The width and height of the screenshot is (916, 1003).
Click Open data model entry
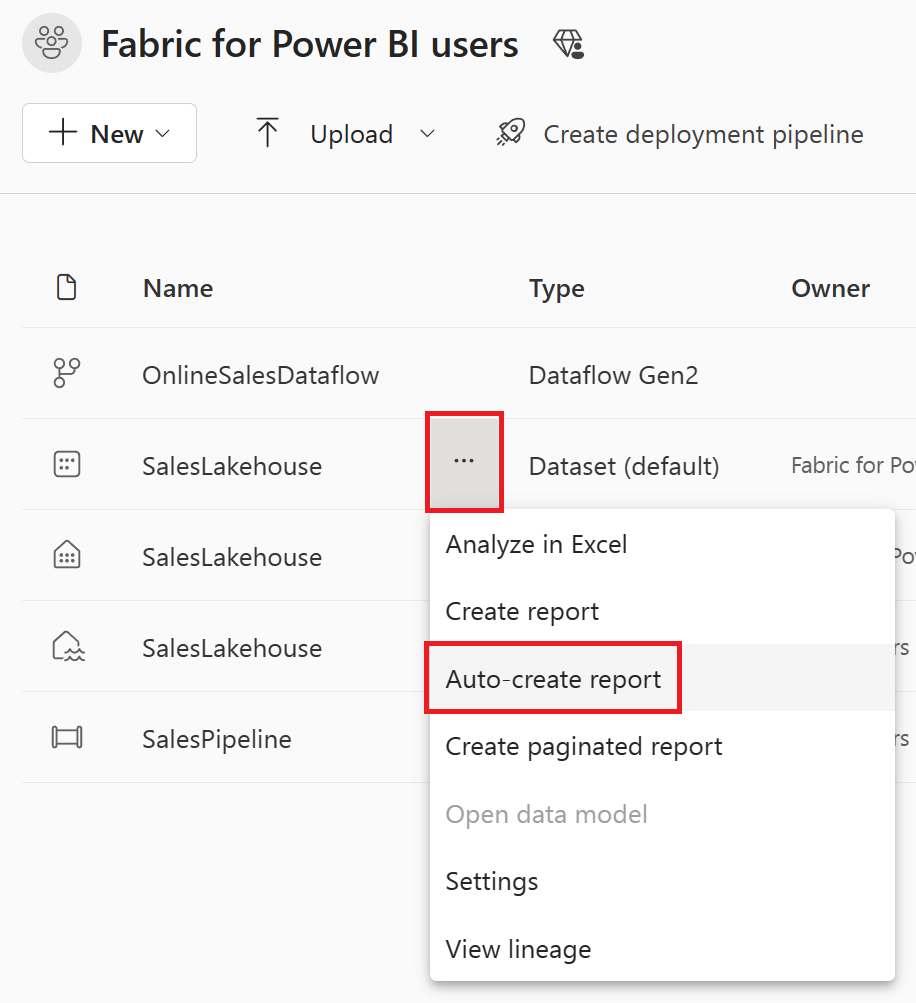click(x=662, y=814)
